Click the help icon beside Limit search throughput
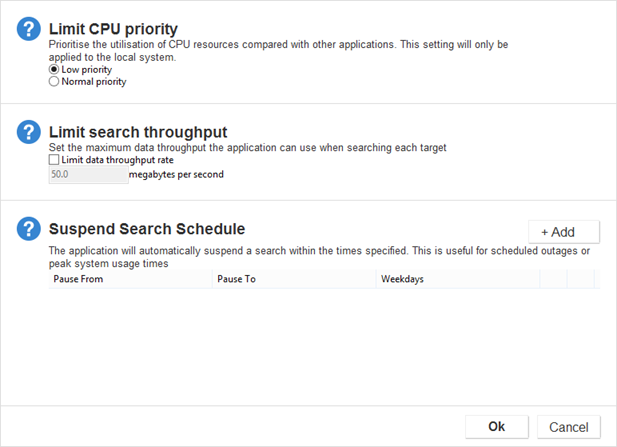617x447 pixels. click(29, 133)
